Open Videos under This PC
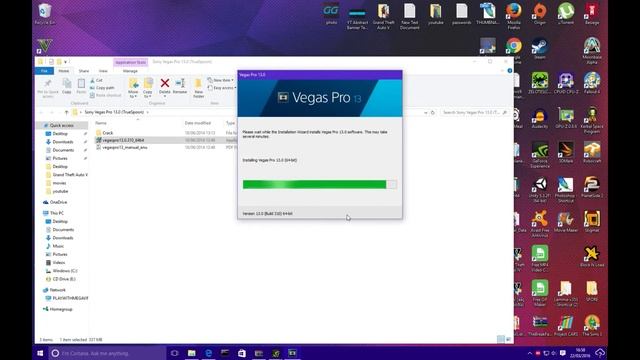 pos(56,262)
